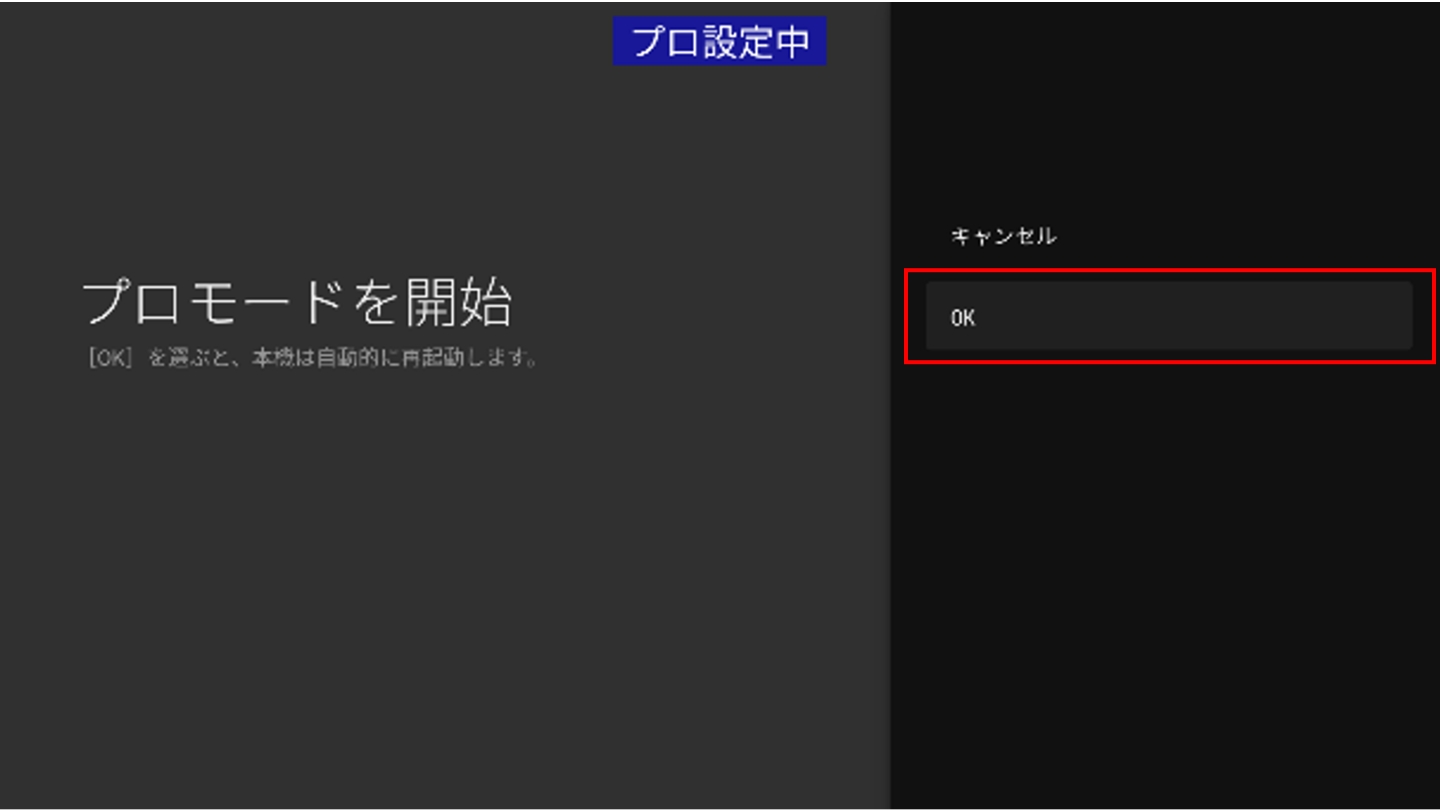This screenshot has height=810, width=1440.
Task: Click プロ at the start of heading
Action: click(130, 302)
